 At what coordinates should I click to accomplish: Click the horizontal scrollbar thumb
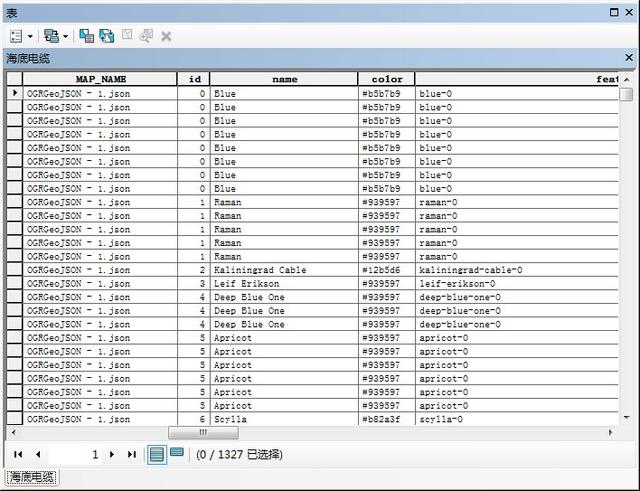tap(203, 432)
